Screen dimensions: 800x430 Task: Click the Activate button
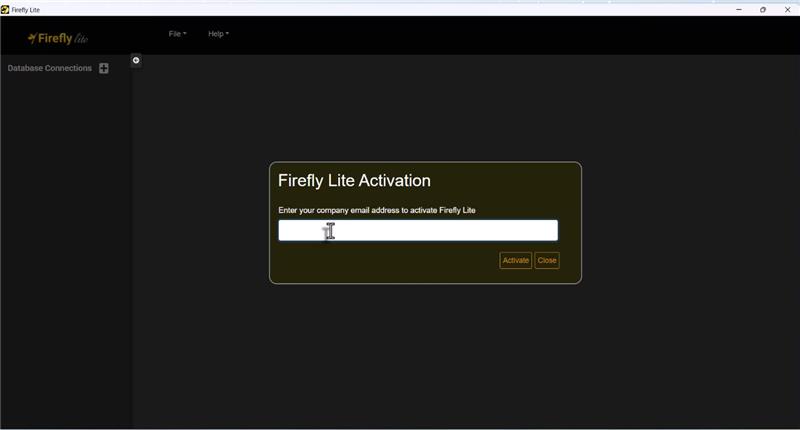point(515,260)
